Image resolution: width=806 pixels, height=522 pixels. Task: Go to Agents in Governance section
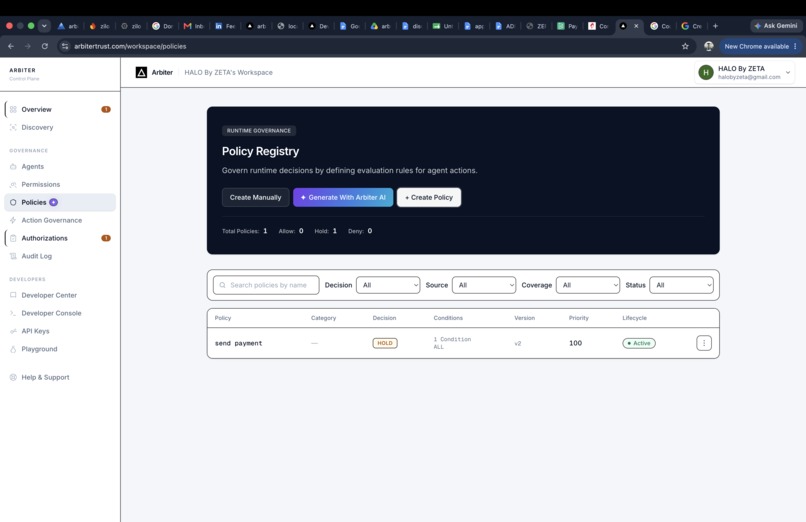click(60, 166)
